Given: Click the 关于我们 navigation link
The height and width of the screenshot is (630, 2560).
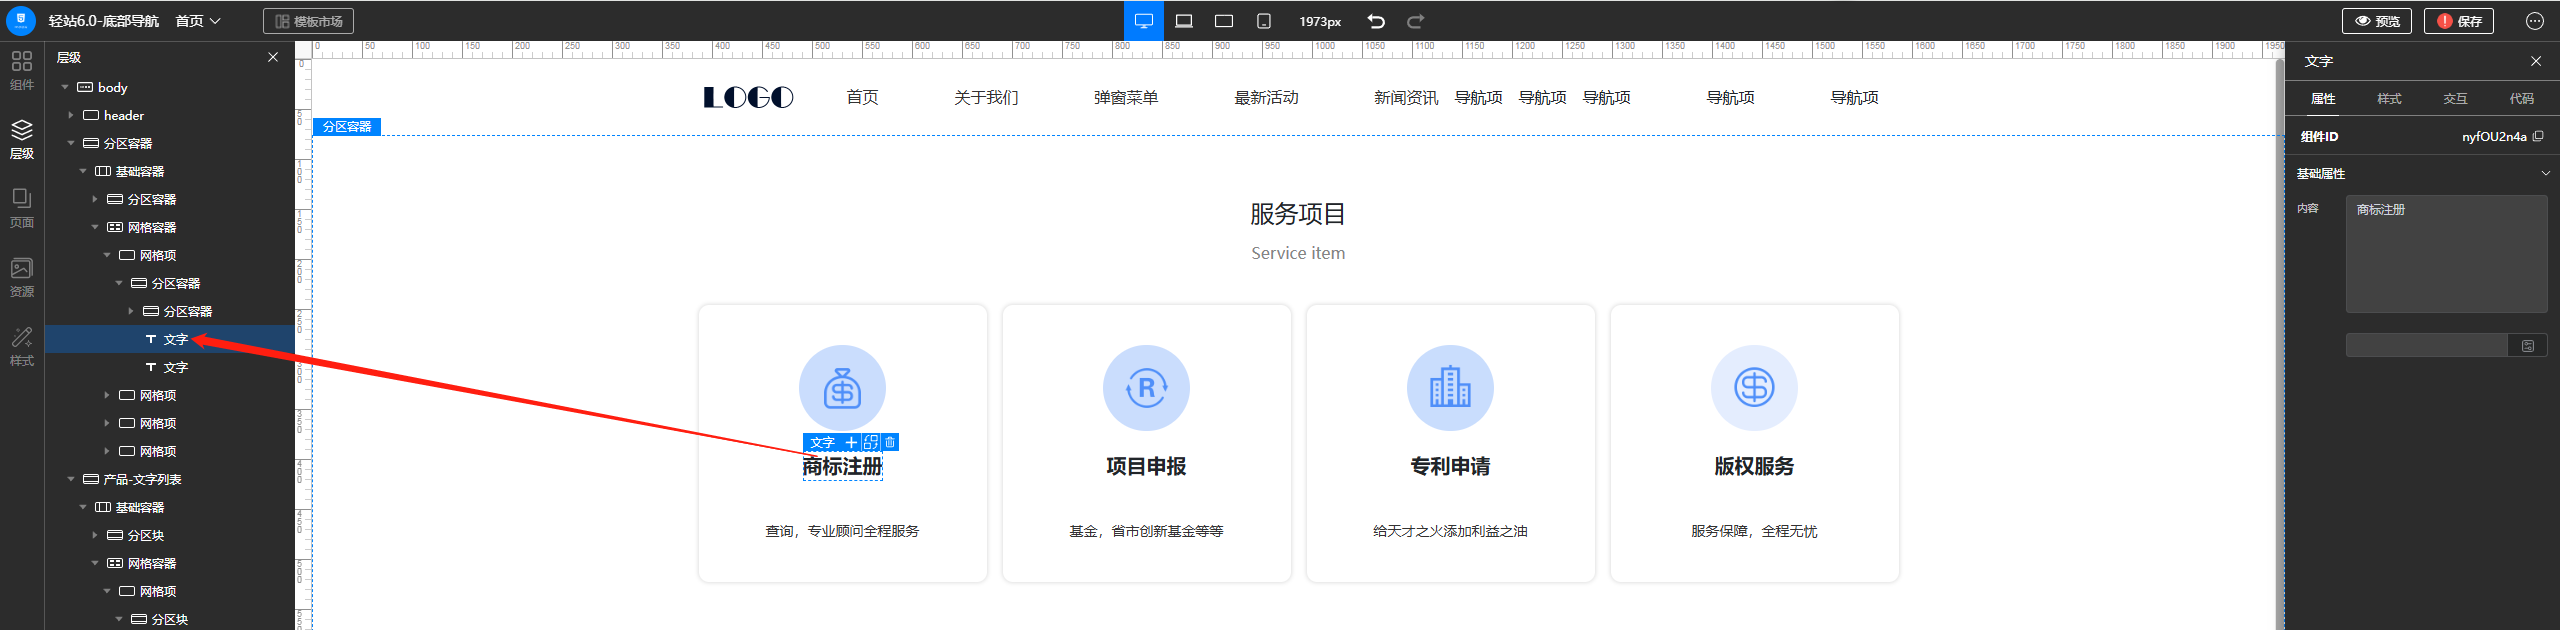Looking at the screenshot, I should 986,98.
